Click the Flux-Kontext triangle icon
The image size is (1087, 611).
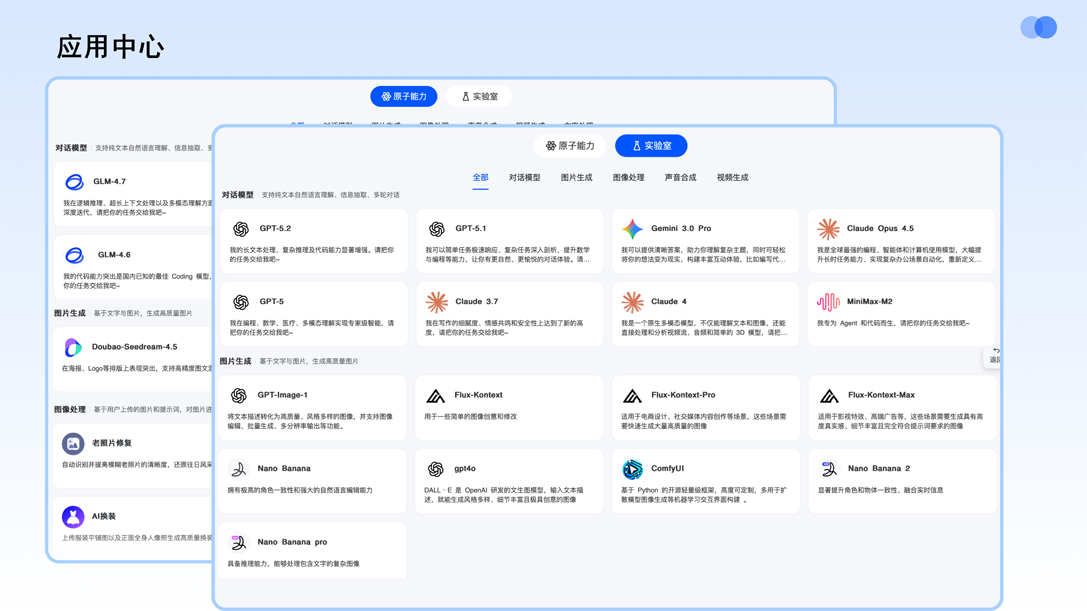pos(435,396)
